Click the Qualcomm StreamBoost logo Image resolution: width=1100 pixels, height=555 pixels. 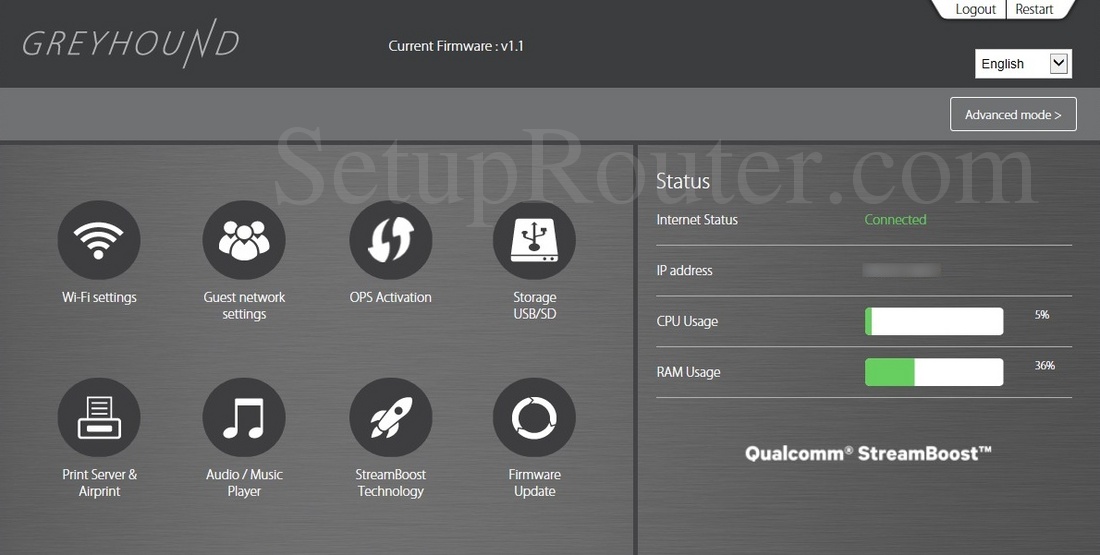pyautogui.click(x=868, y=453)
